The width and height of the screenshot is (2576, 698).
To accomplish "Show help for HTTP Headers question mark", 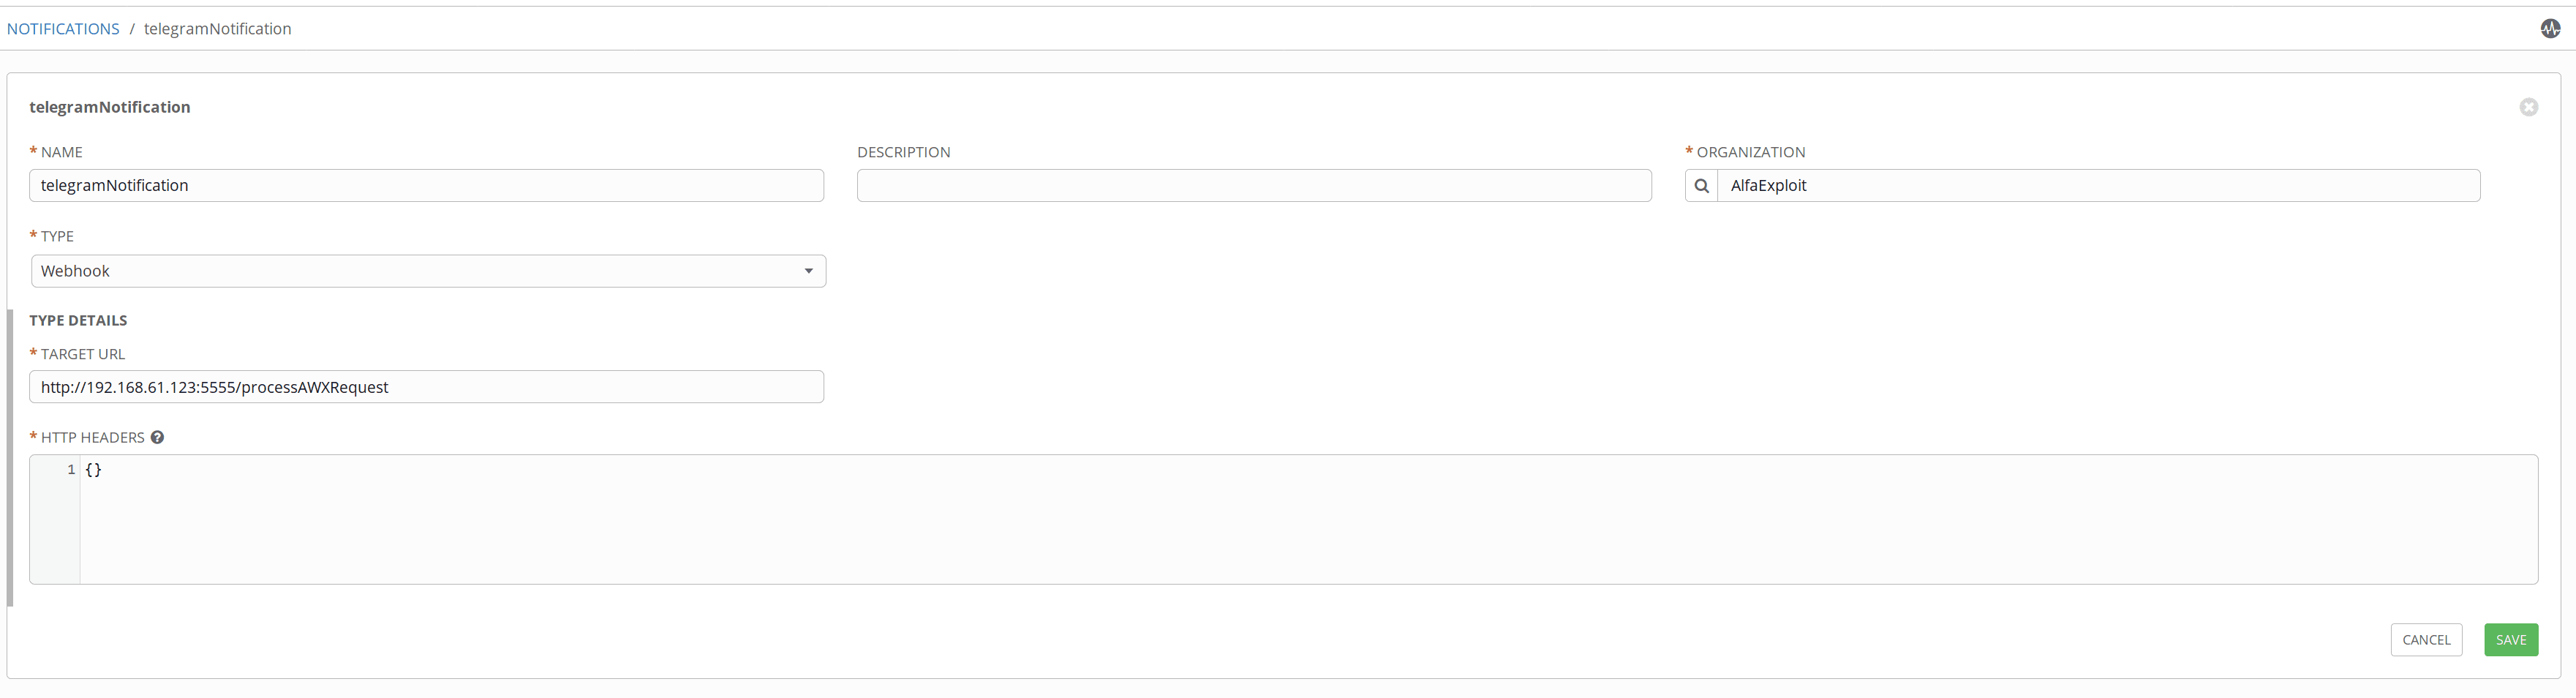I will tap(157, 437).
